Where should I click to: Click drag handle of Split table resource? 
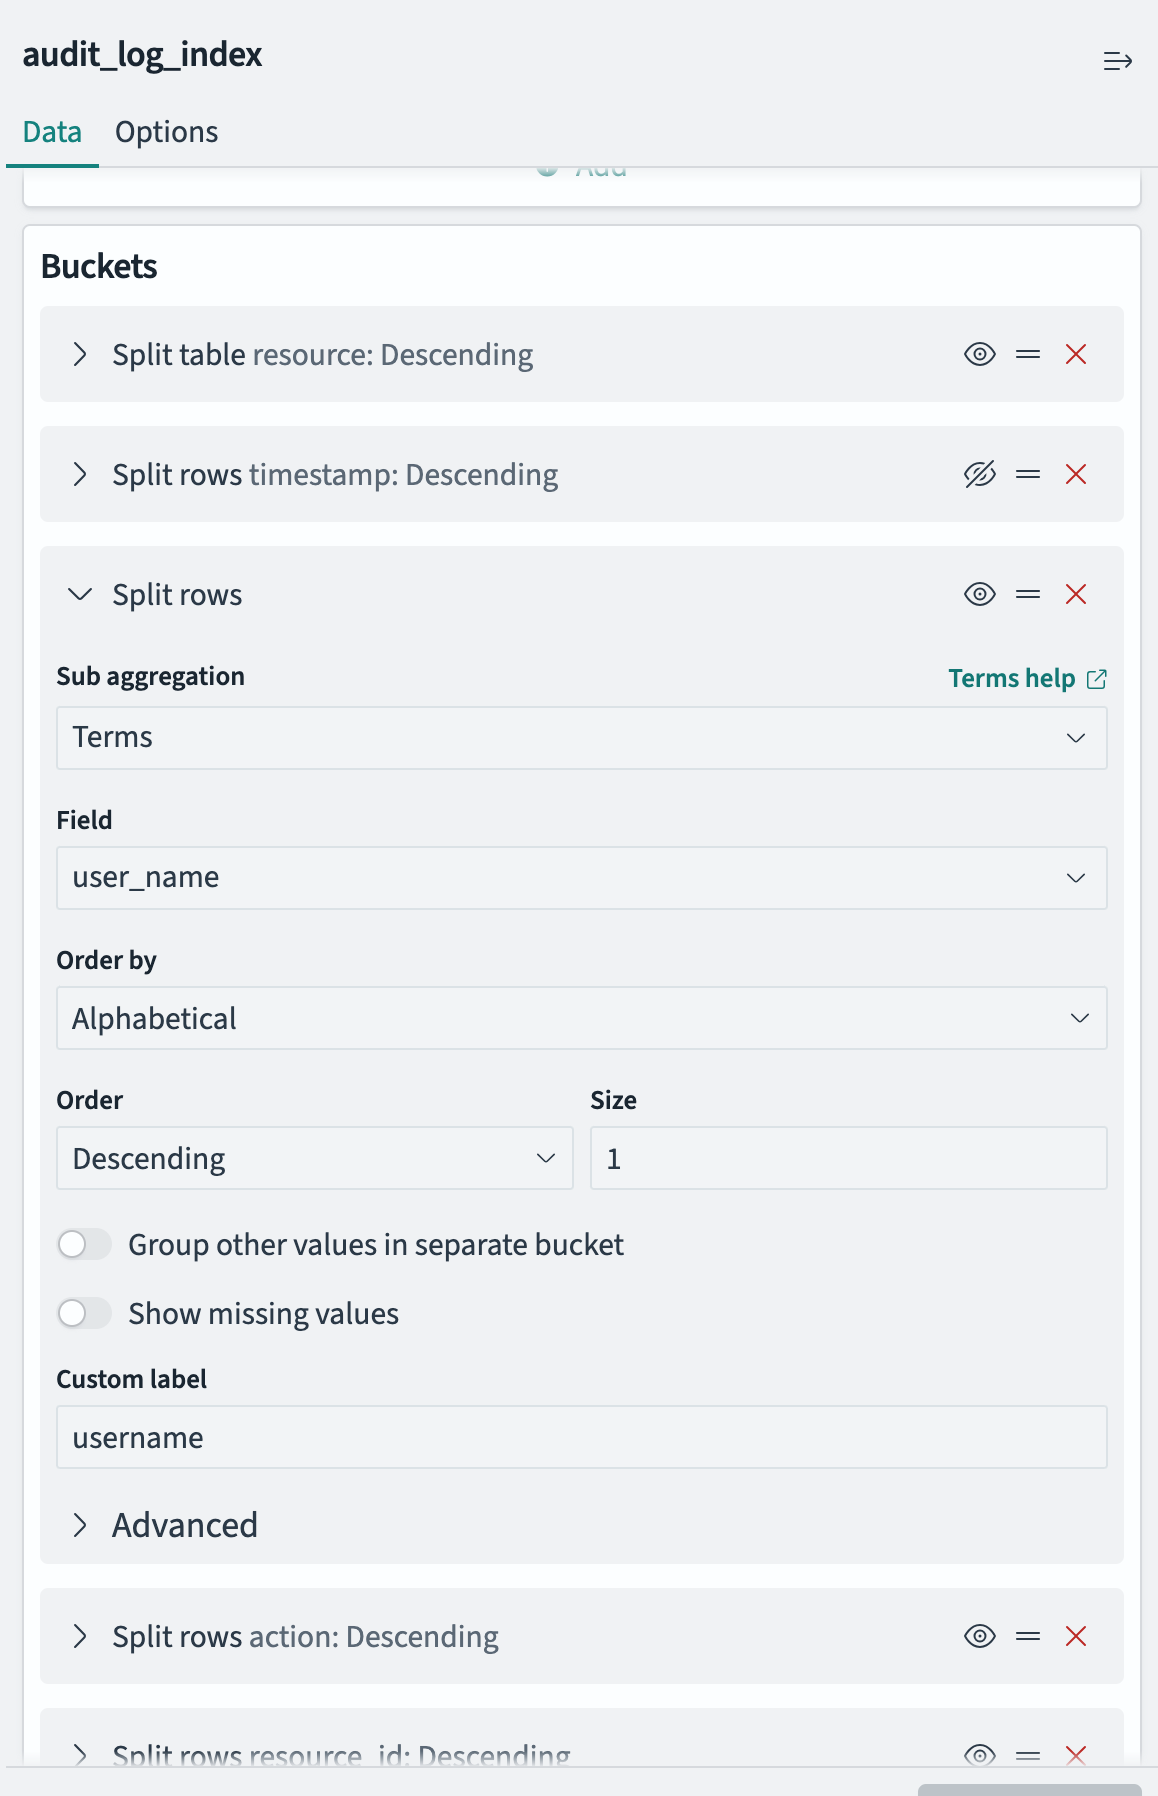[x=1028, y=354]
